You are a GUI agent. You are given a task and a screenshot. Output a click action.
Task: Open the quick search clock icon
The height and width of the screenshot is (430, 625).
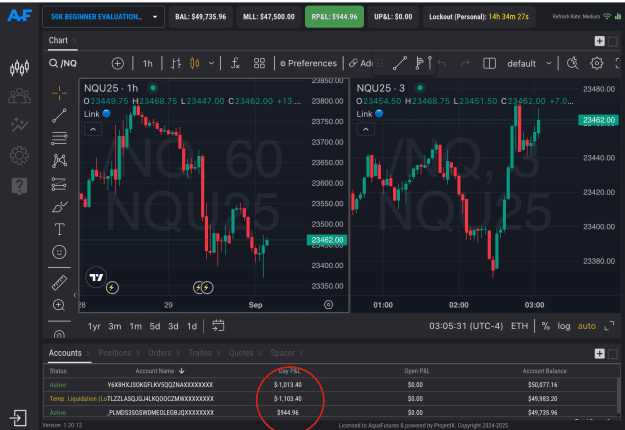(573, 63)
